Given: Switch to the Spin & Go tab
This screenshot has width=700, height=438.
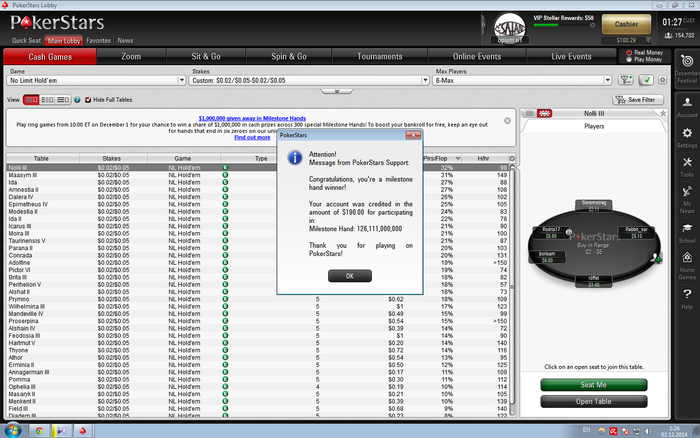Looking at the screenshot, I should (289, 56).
